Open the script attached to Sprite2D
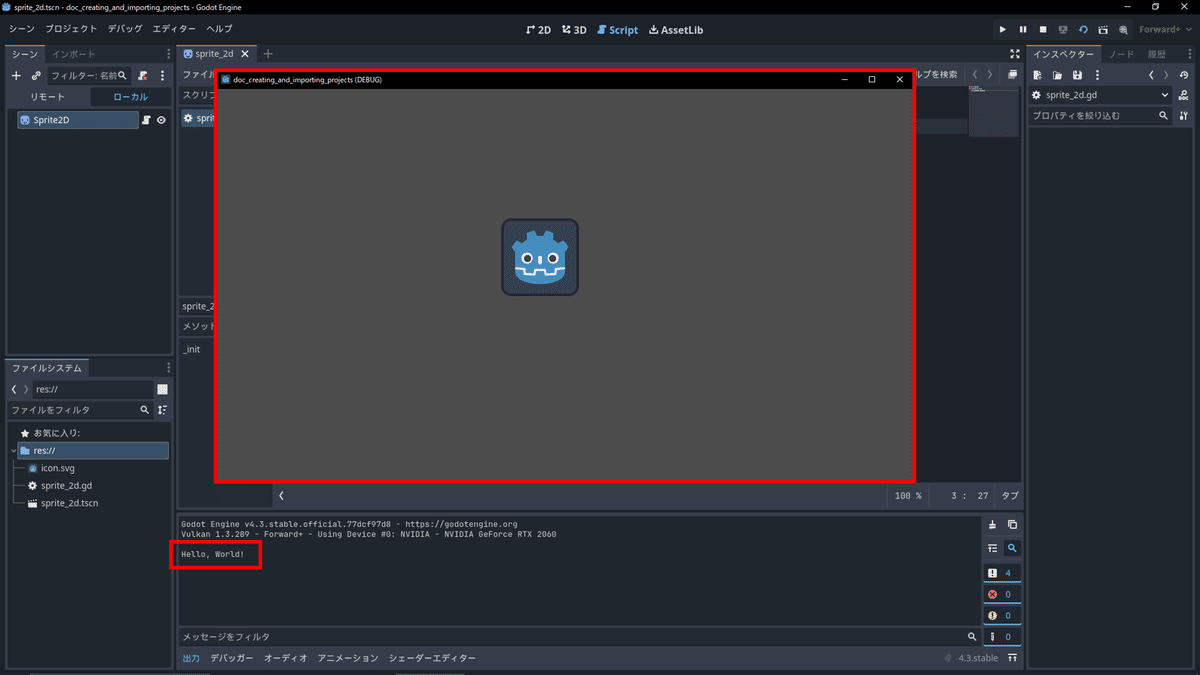This screenshot has height=675, width=1200. pos(146,120)
